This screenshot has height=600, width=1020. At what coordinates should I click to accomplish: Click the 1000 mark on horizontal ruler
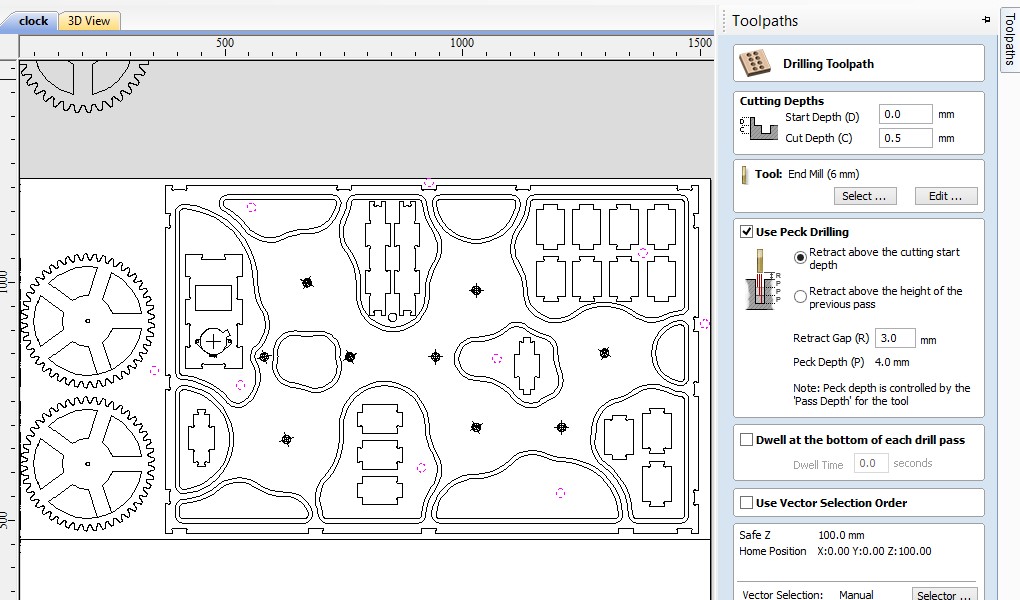(462, 43)
